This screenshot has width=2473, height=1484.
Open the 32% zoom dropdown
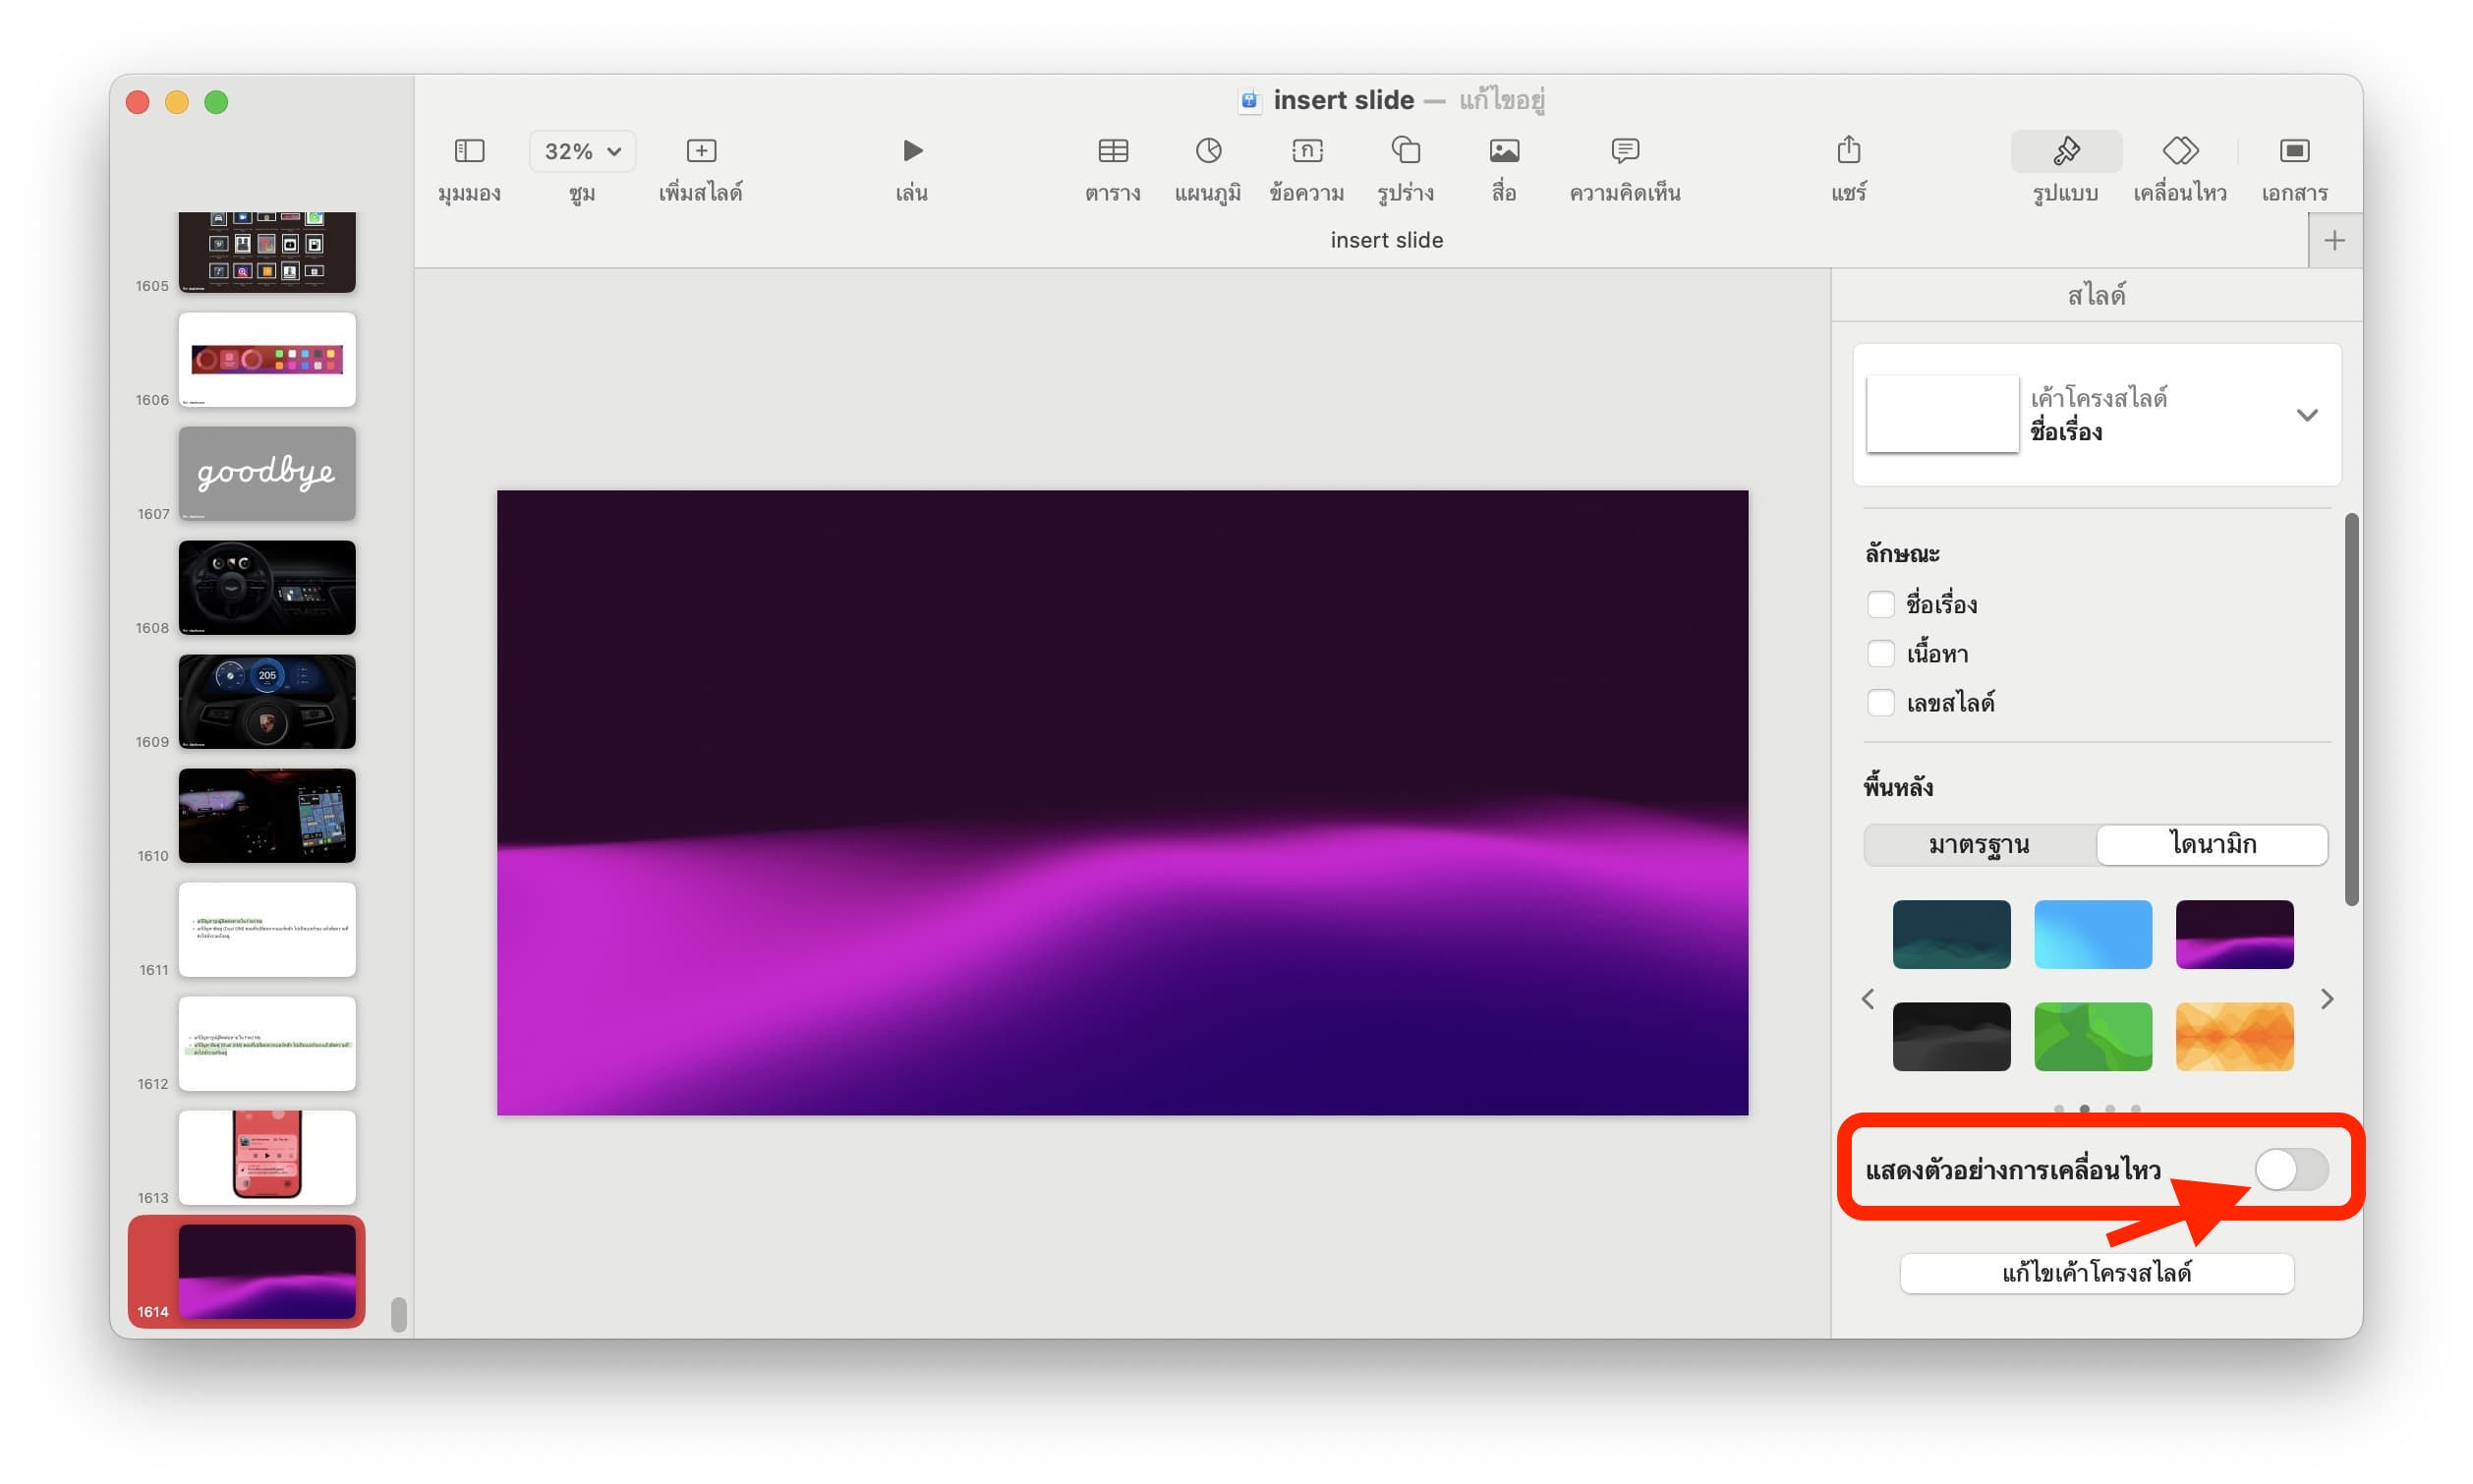click(582, 151)
